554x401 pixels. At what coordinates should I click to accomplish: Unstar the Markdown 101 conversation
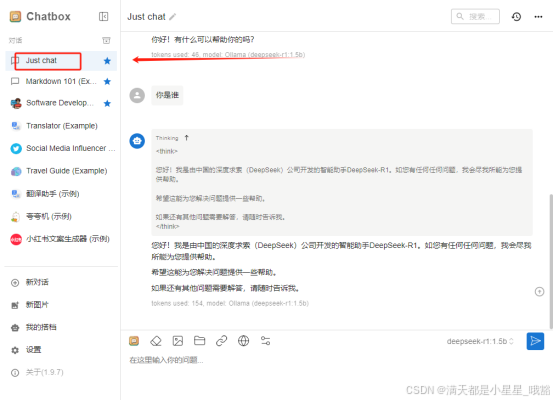(107, 82)
